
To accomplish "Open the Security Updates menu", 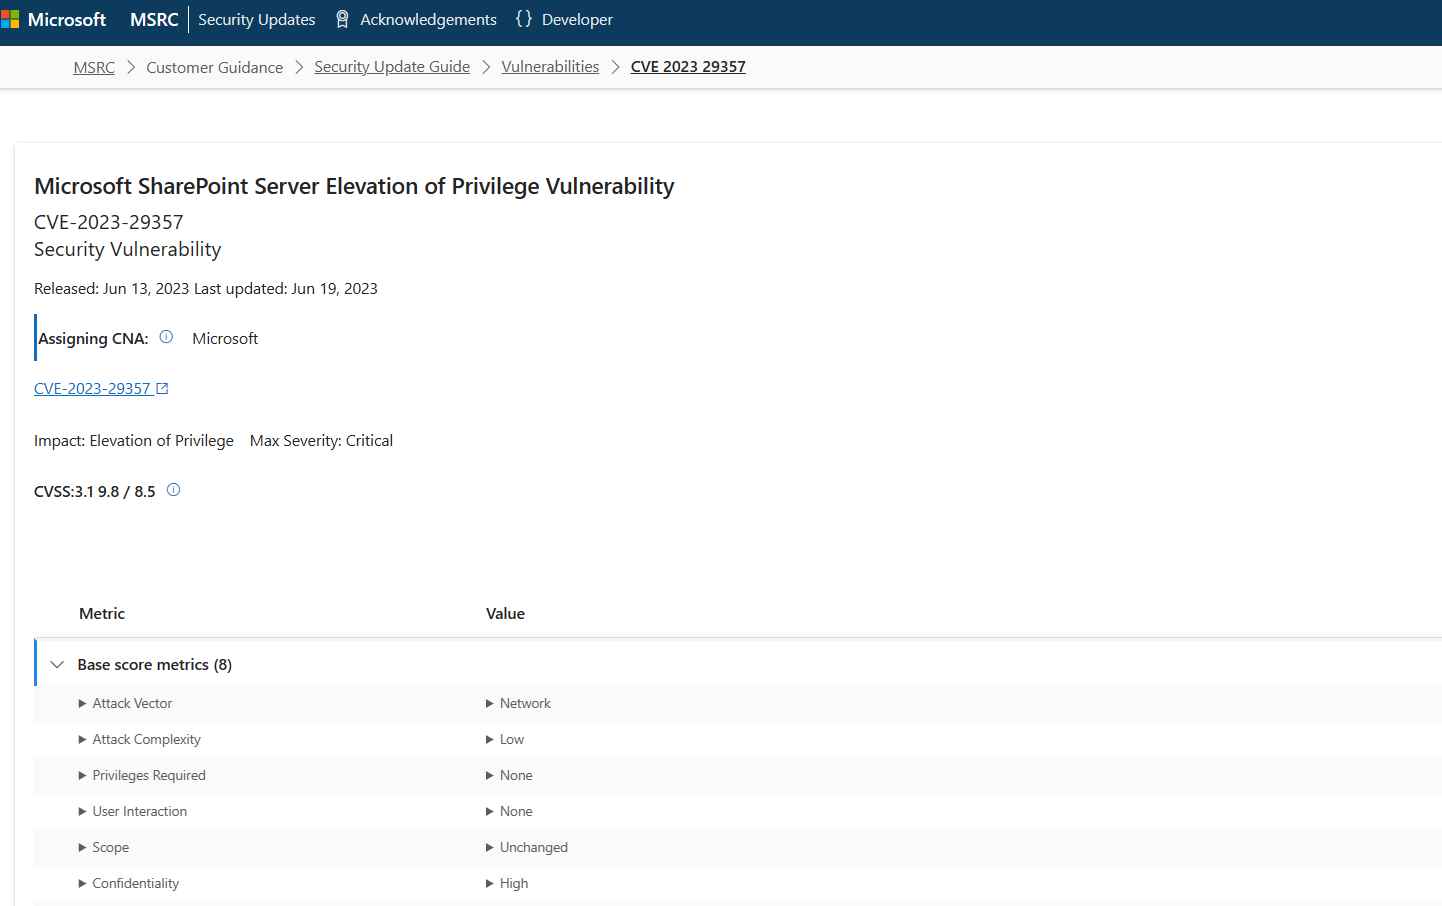I will tap(256, 19).
